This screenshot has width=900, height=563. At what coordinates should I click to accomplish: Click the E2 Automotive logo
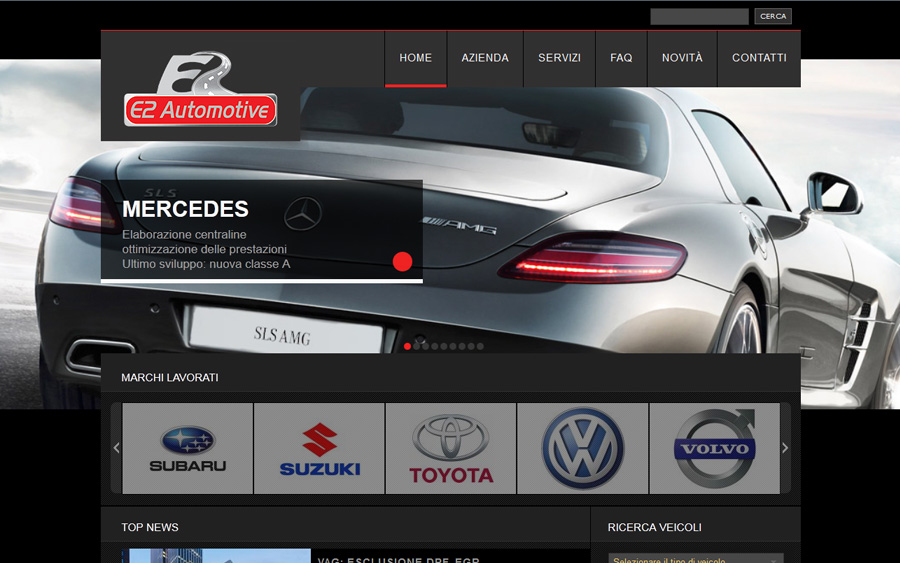pos(200,89)
